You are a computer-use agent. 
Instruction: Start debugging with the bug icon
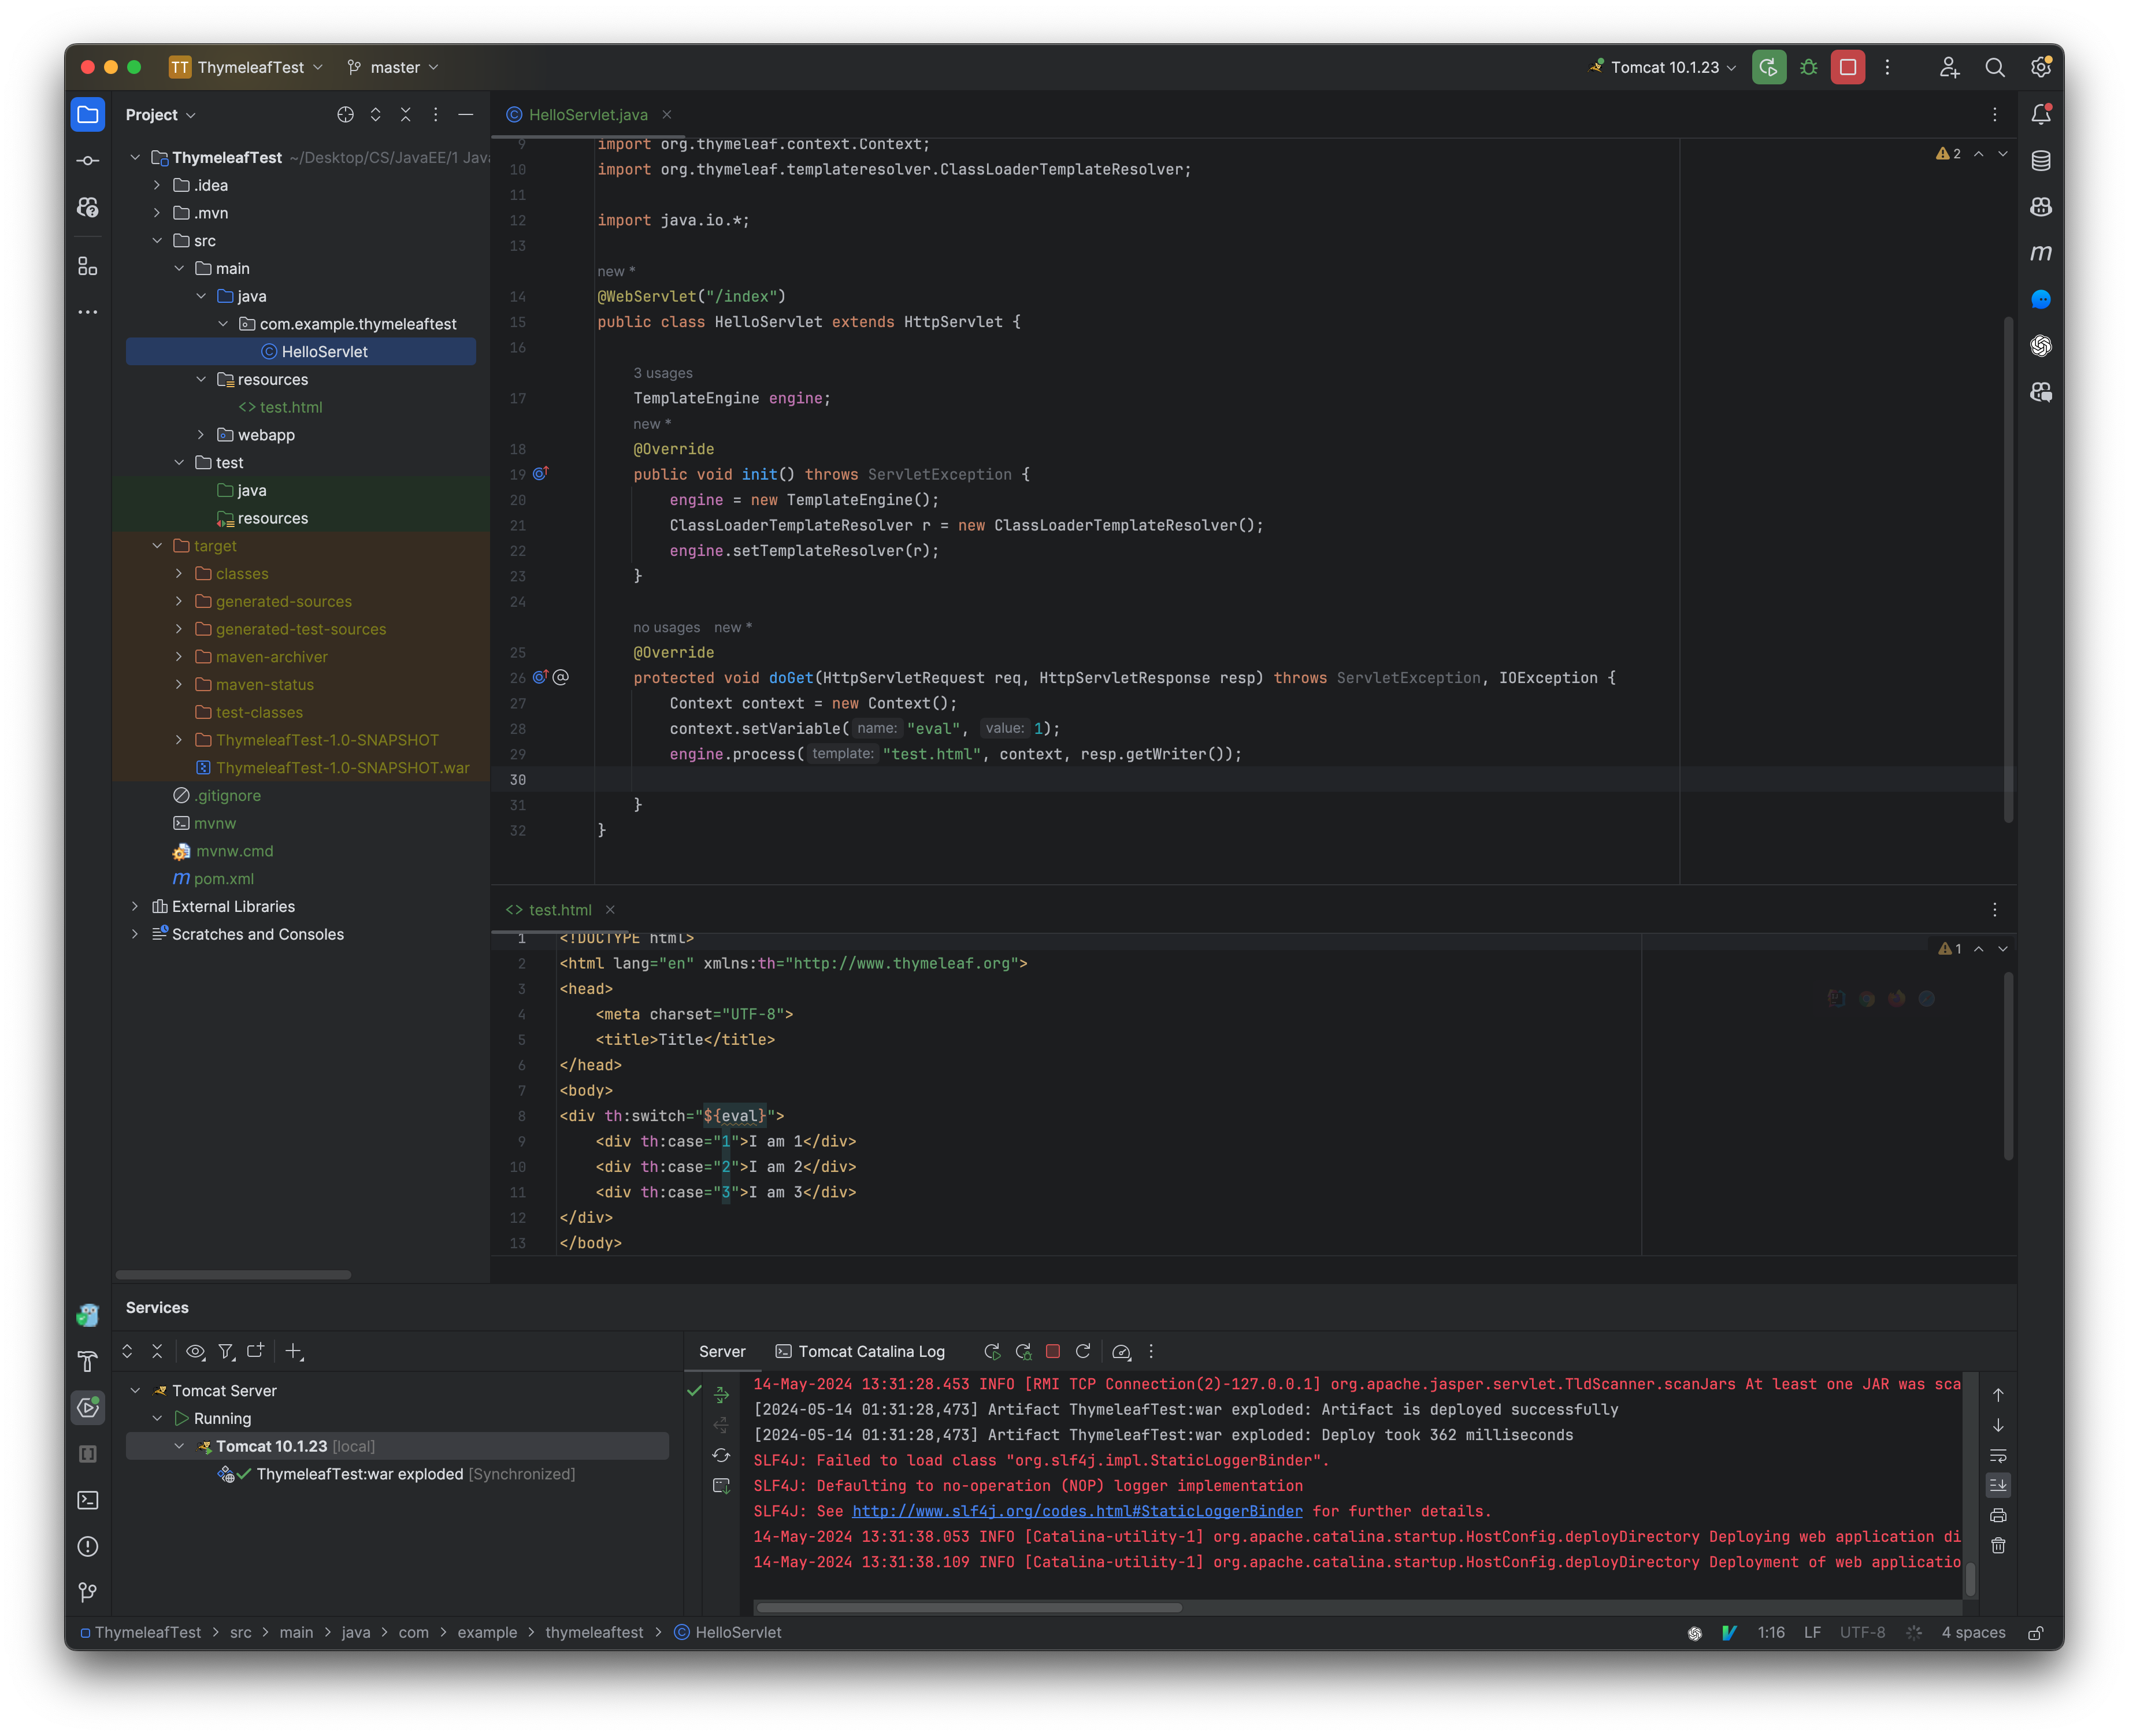(1809, 67)
